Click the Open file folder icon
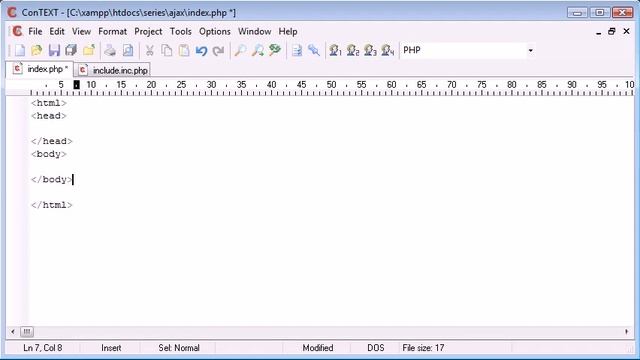The height and width of the screenshot is (360, 640). tap(37, 51)
